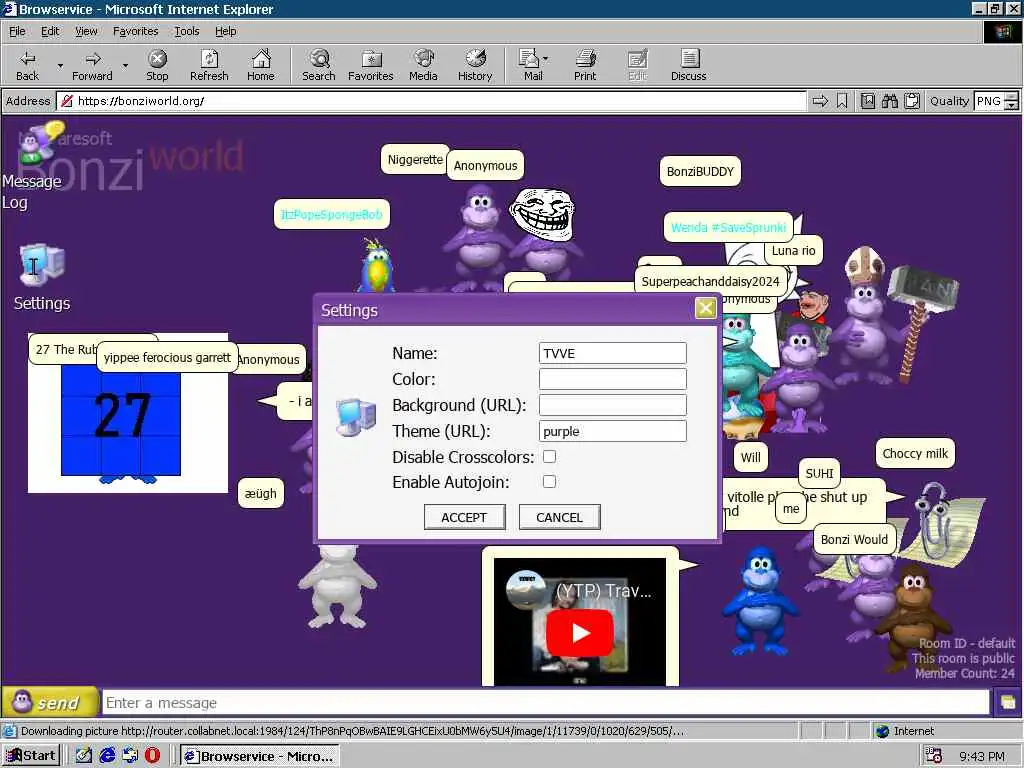Open the Media toolbar pane
1024x768 pixels.
[423, 65]
